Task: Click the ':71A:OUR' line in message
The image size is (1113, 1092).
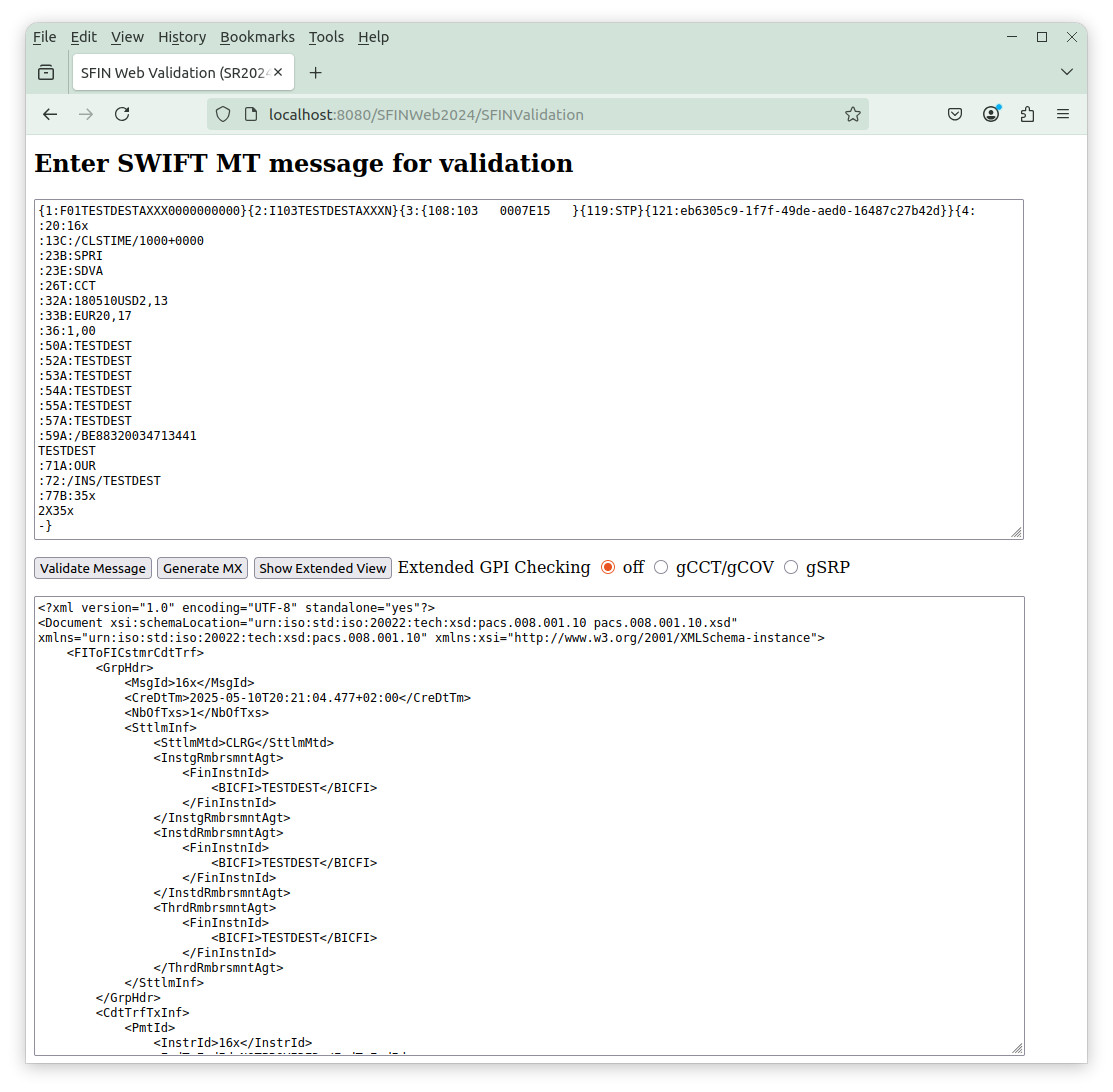Action: [67, 466]
